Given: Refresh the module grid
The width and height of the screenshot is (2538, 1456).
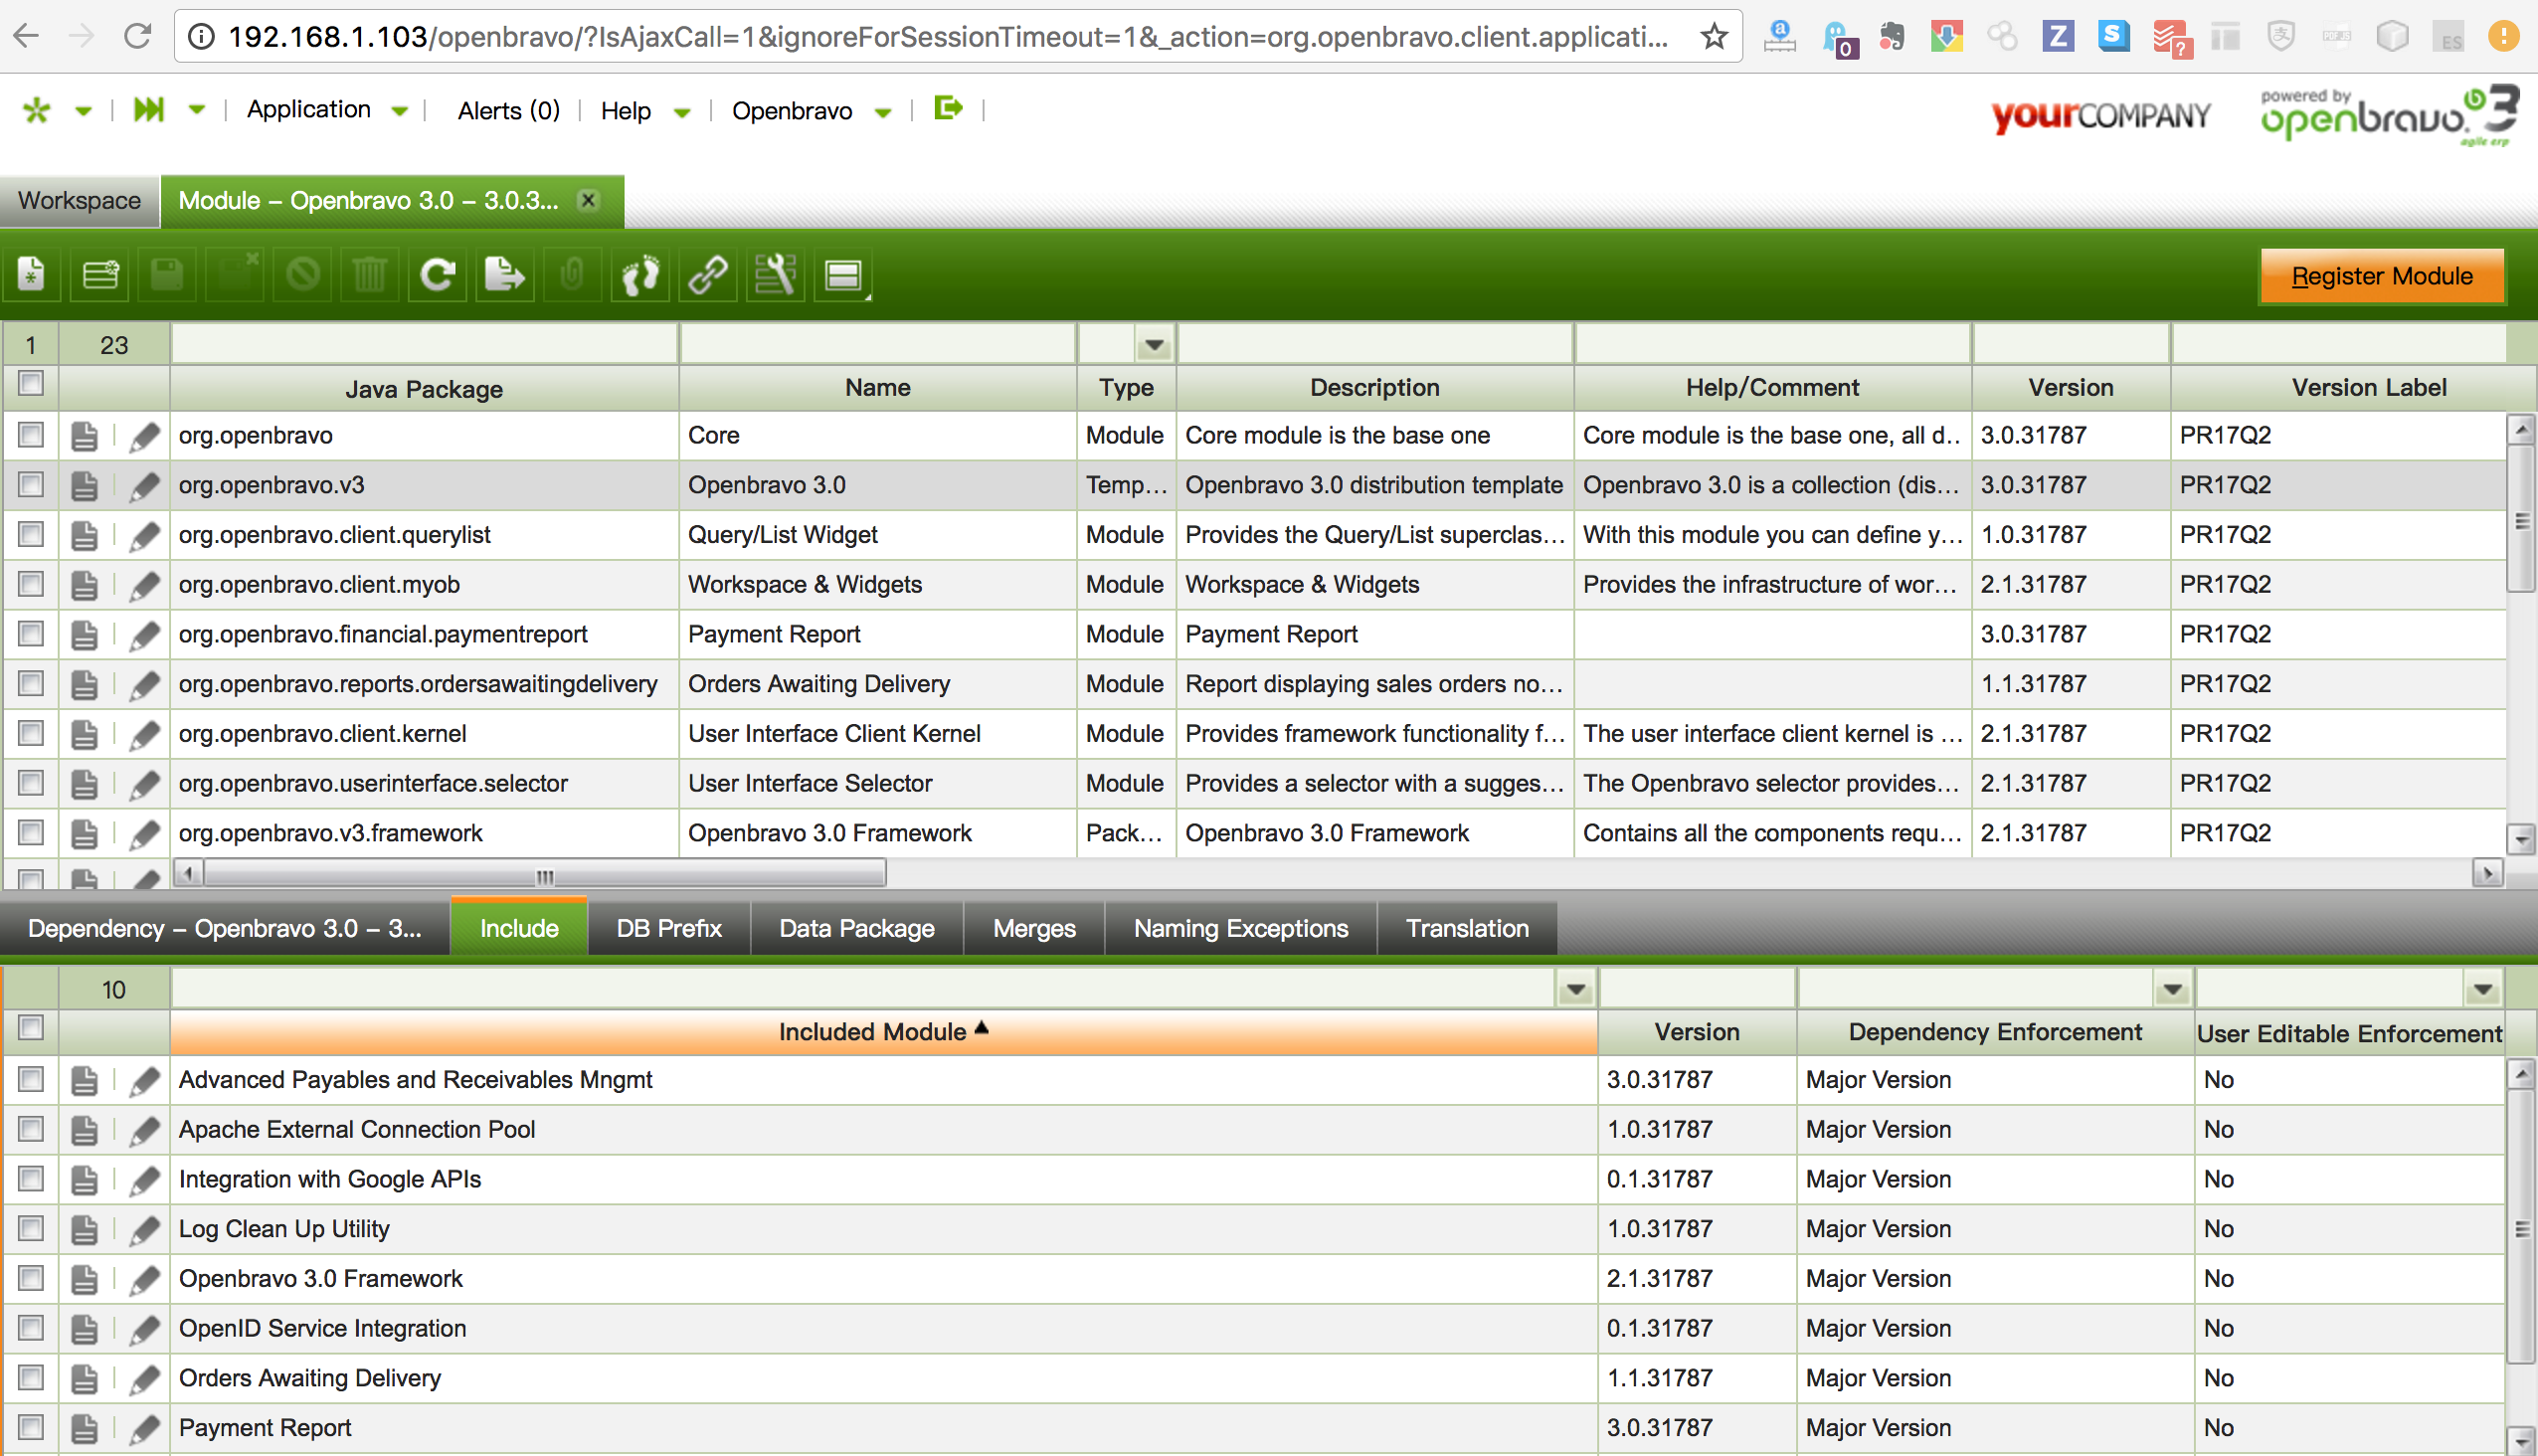Looking at the screenshot, I should pos(438,274).
